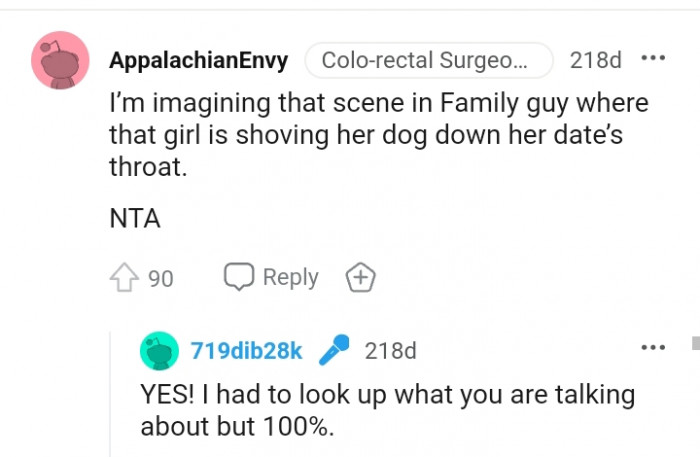This screenshot has width=700, height=457.
Task: Click the Family guy comment text
Action: point(378,135)
